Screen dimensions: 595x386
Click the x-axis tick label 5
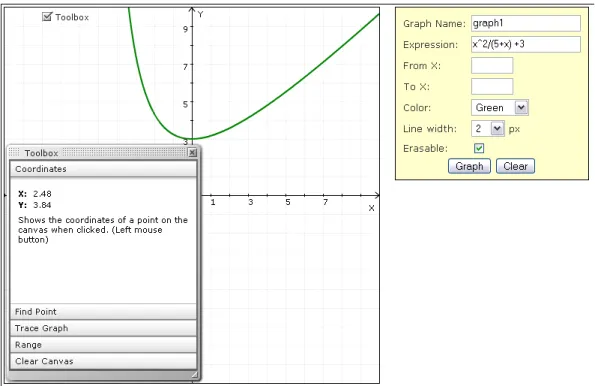pyautogui.click(x=288, y=202)
